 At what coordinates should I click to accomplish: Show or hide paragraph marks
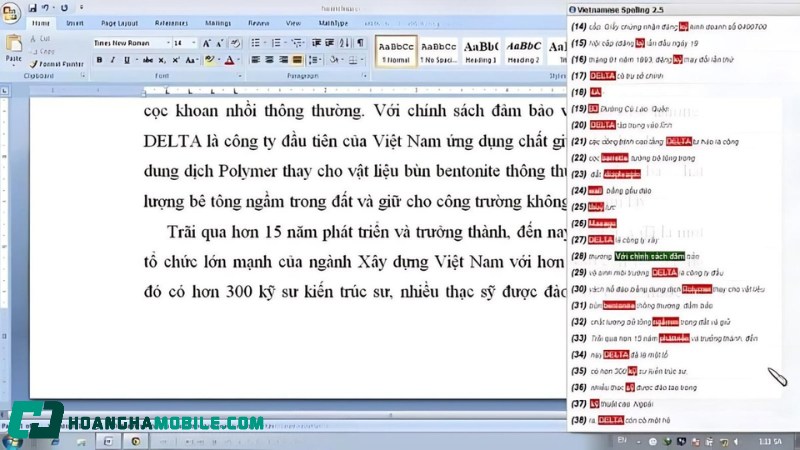(360, 43)
